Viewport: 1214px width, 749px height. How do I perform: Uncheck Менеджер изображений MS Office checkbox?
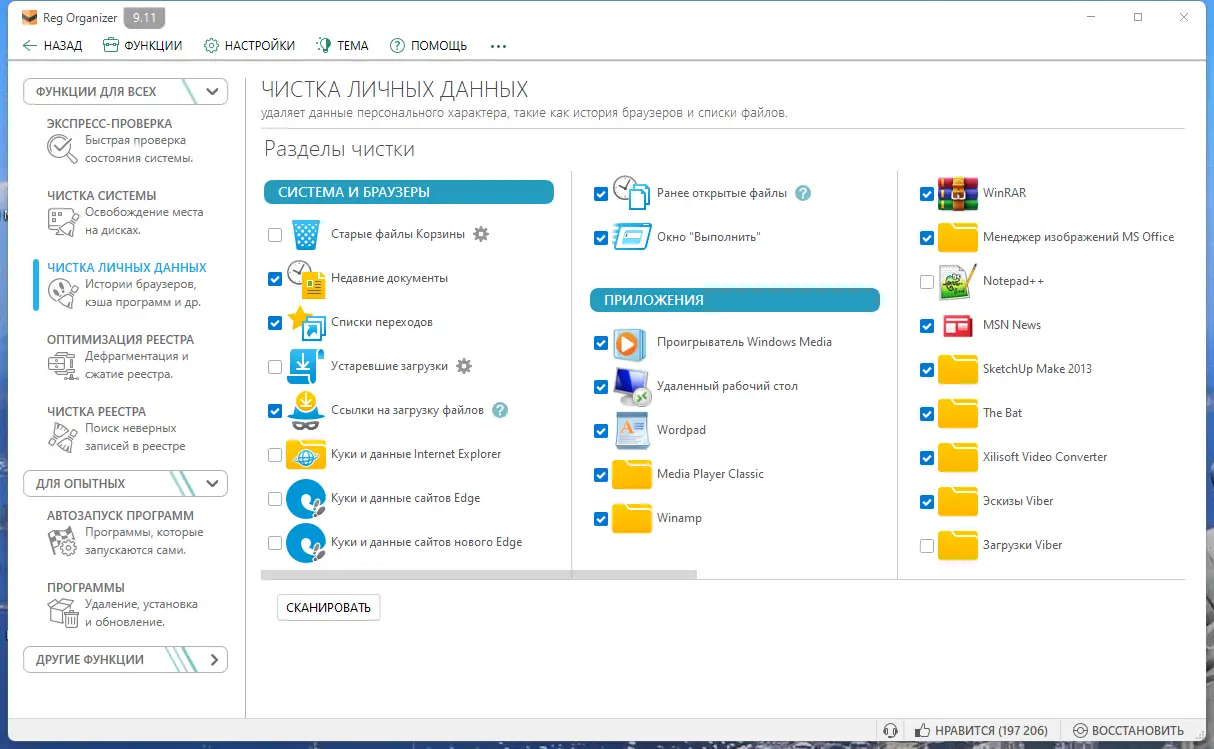[x=927, y=238]
